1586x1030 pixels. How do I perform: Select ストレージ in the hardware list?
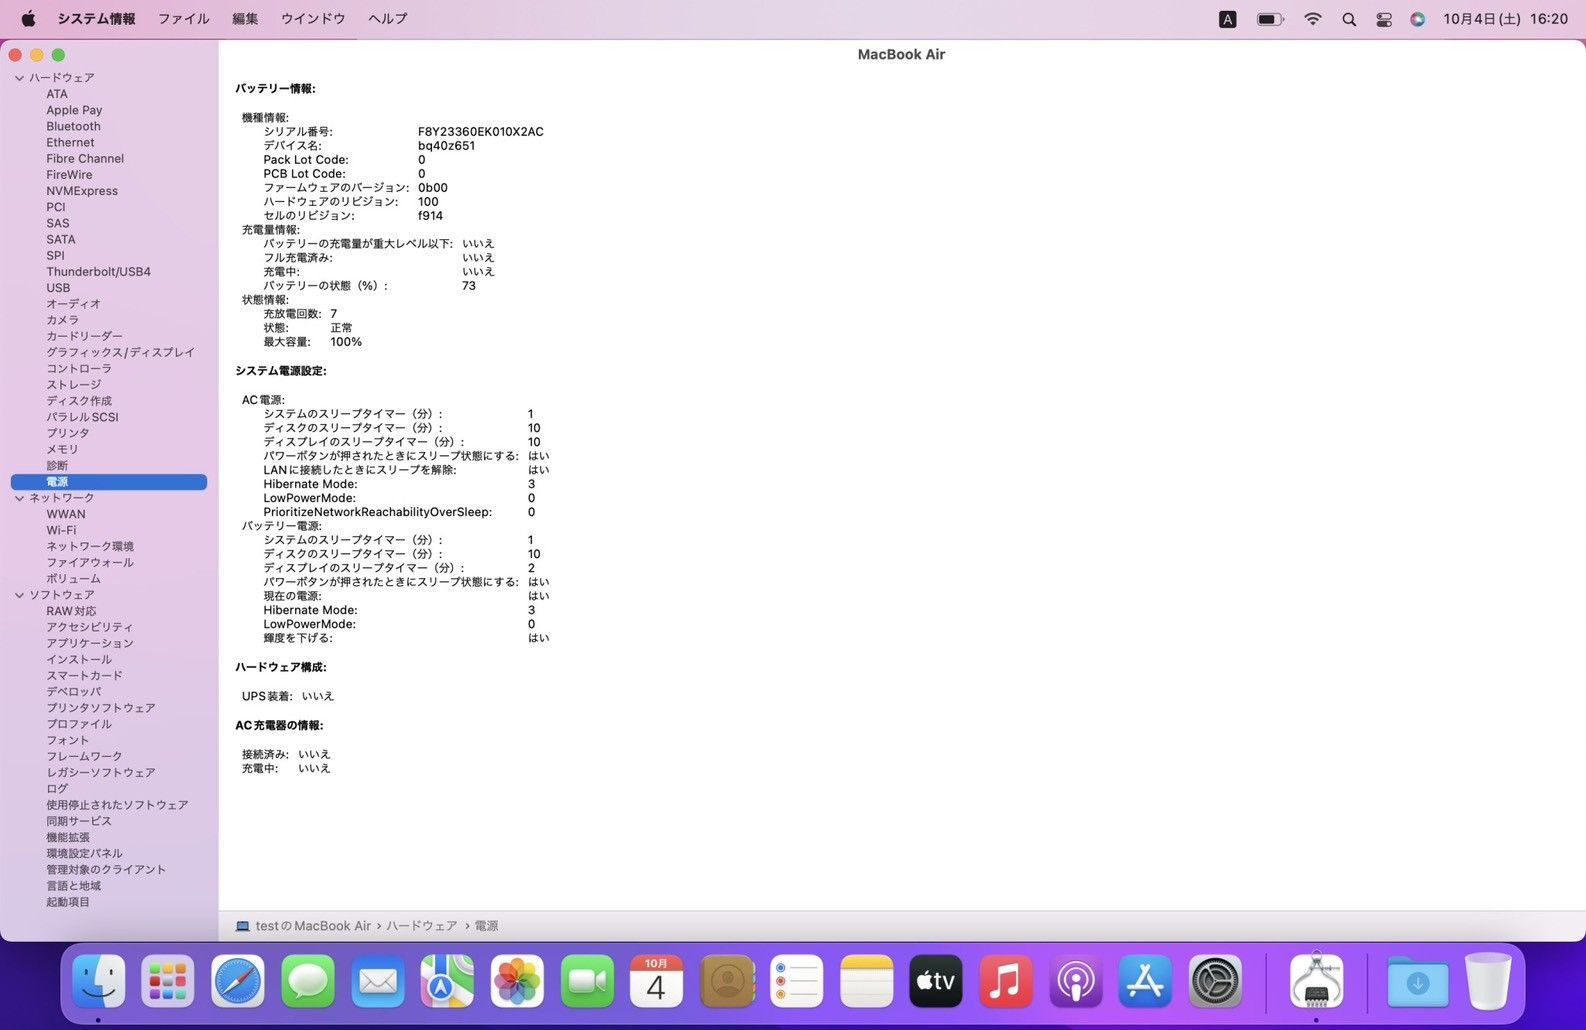pyautogui.click(x=73, y=385)
